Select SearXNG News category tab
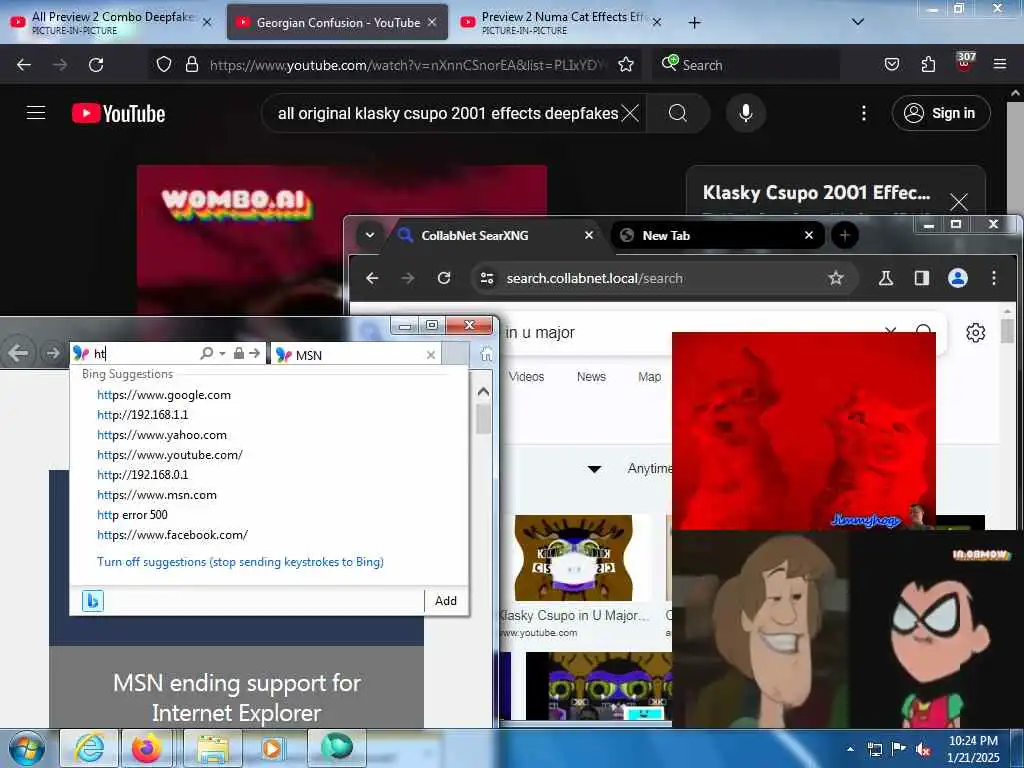The width and height of the screenshot is (1024, 768). (591, 377)
